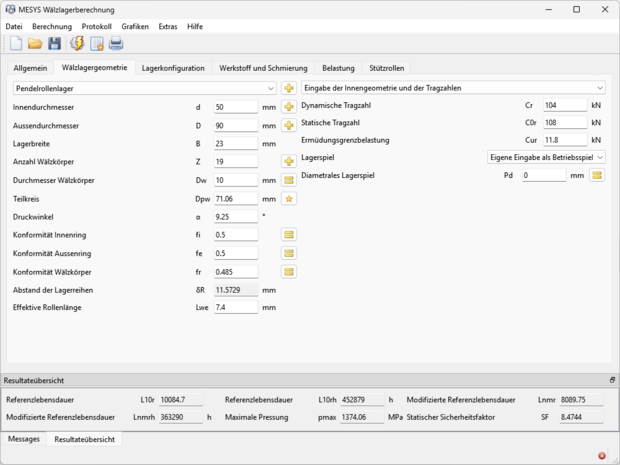
Task: Click the New file toolbar icon
Action: click(x=15, y=43)
